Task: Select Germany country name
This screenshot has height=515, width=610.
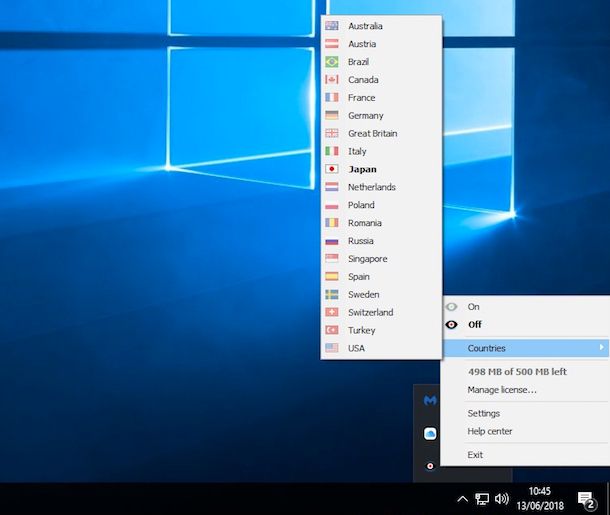Action: [x=366, y=116]
